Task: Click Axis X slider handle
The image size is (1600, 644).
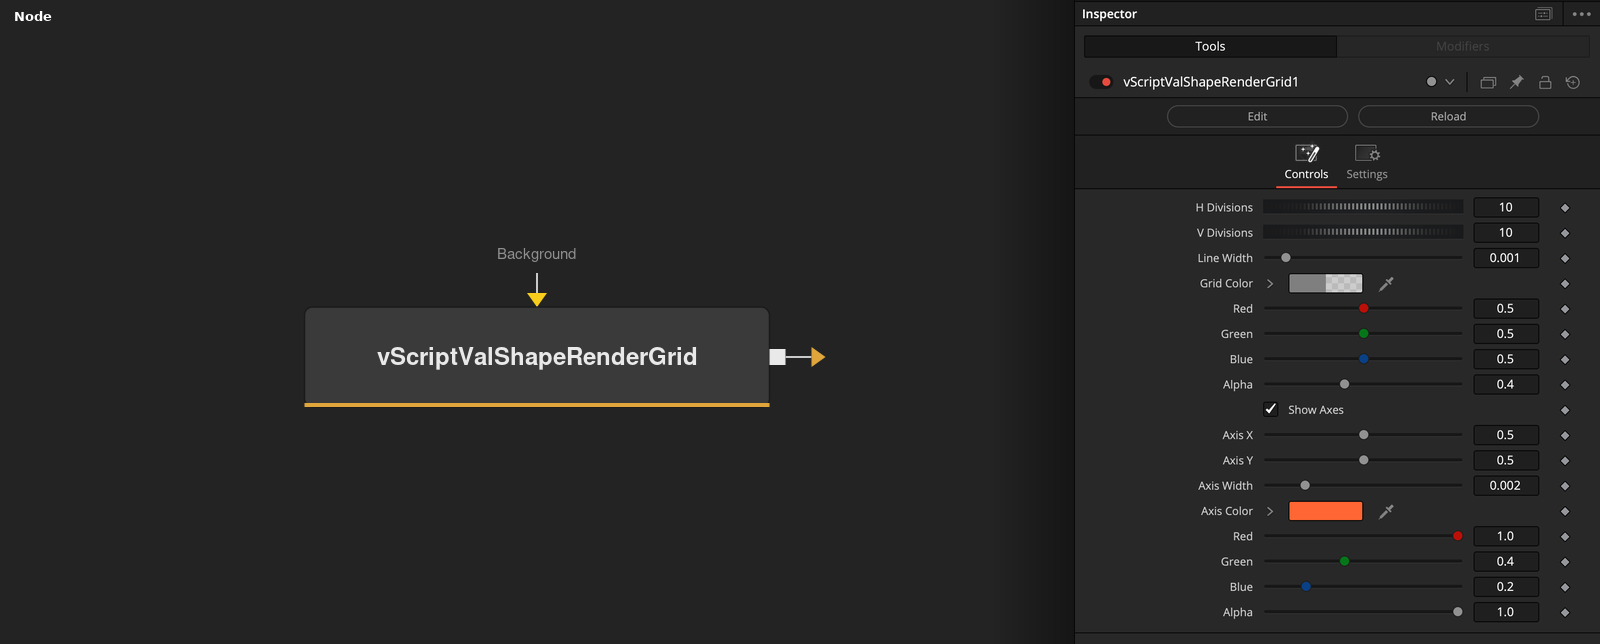Action: (x=1364, y=435)
